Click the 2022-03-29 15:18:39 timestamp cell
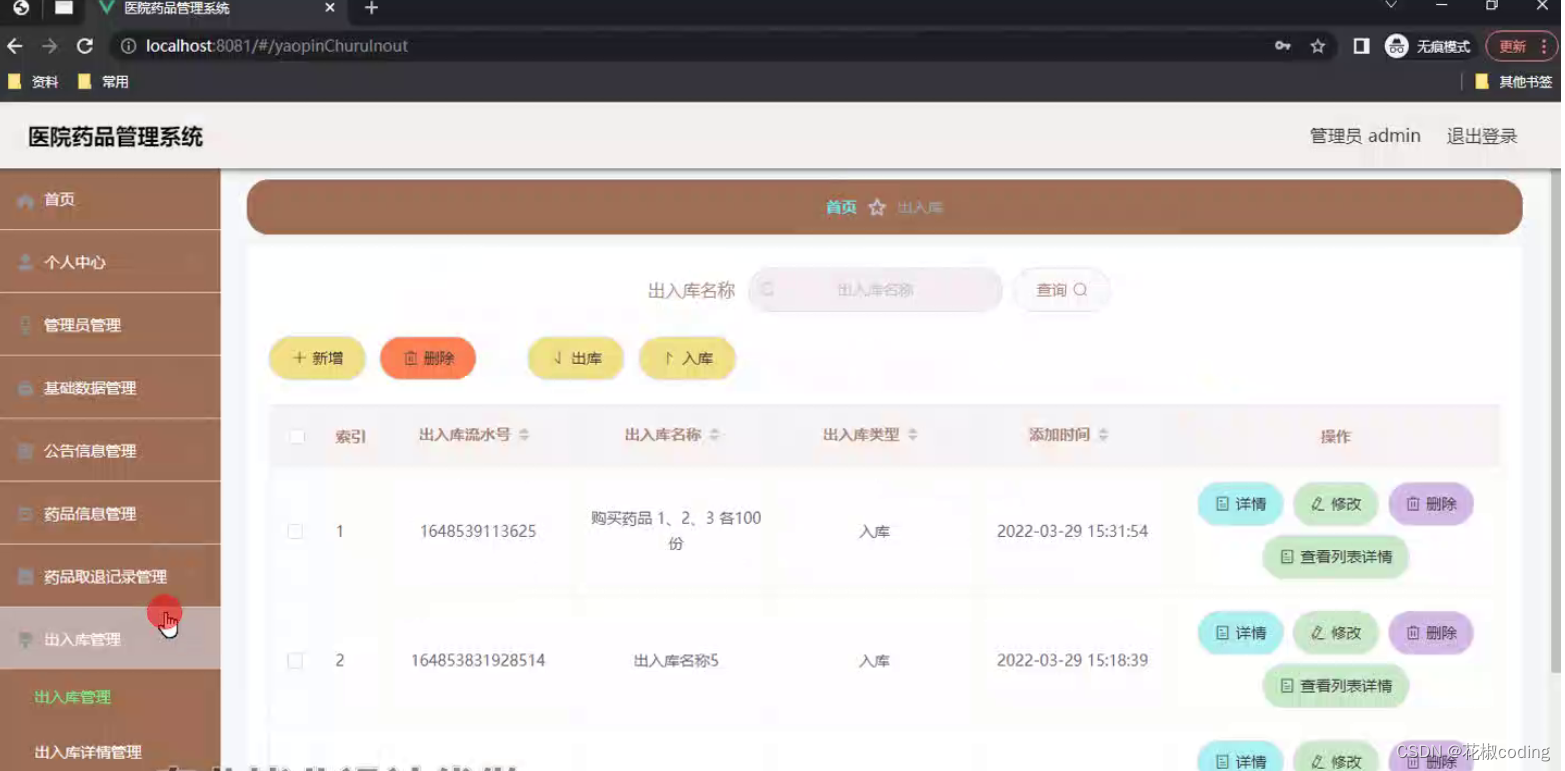 coord(1072,660)
